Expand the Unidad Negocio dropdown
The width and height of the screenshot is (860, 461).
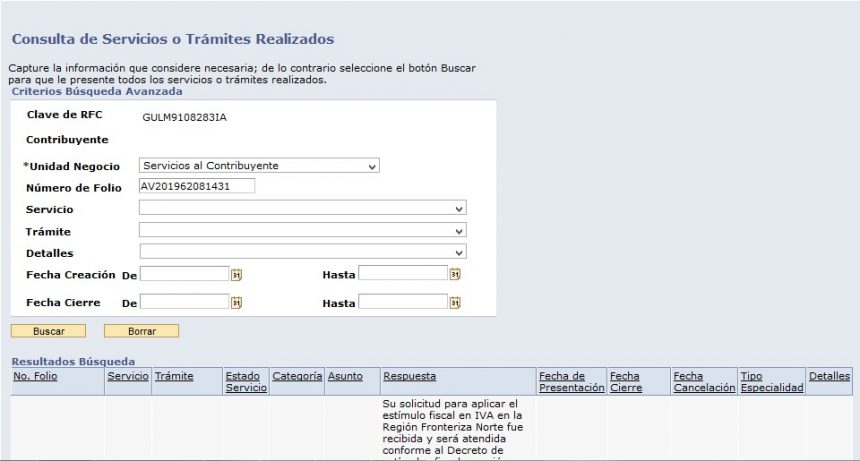(259, 166)
